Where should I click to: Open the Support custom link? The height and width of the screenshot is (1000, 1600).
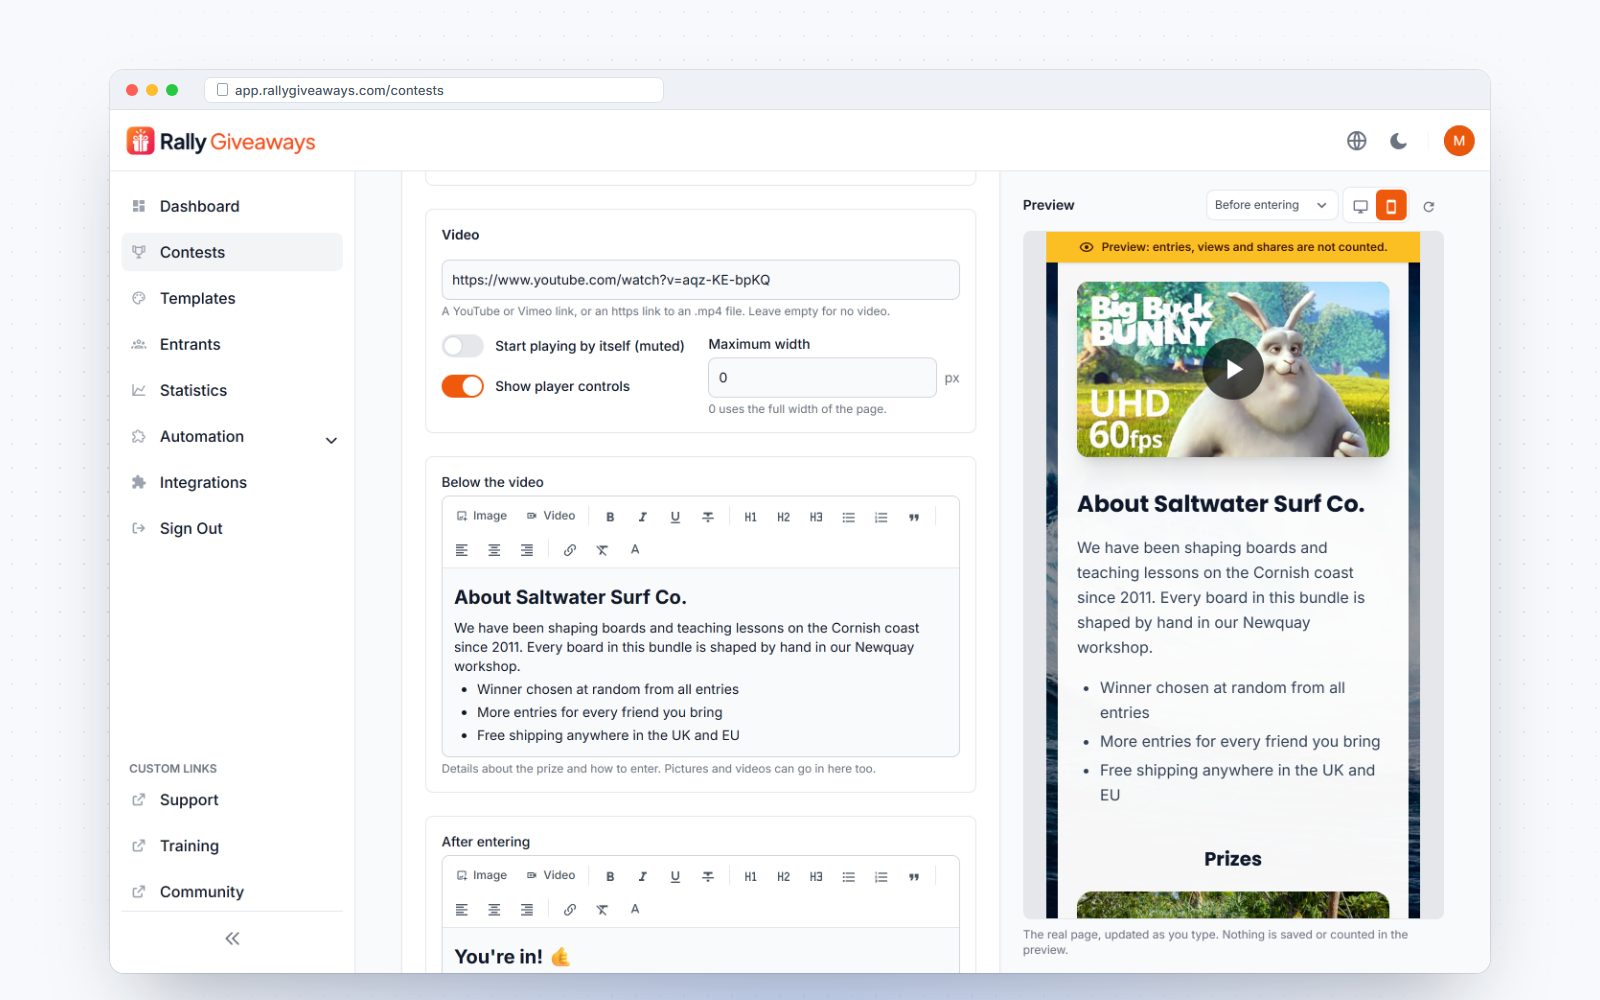point(232,800)
